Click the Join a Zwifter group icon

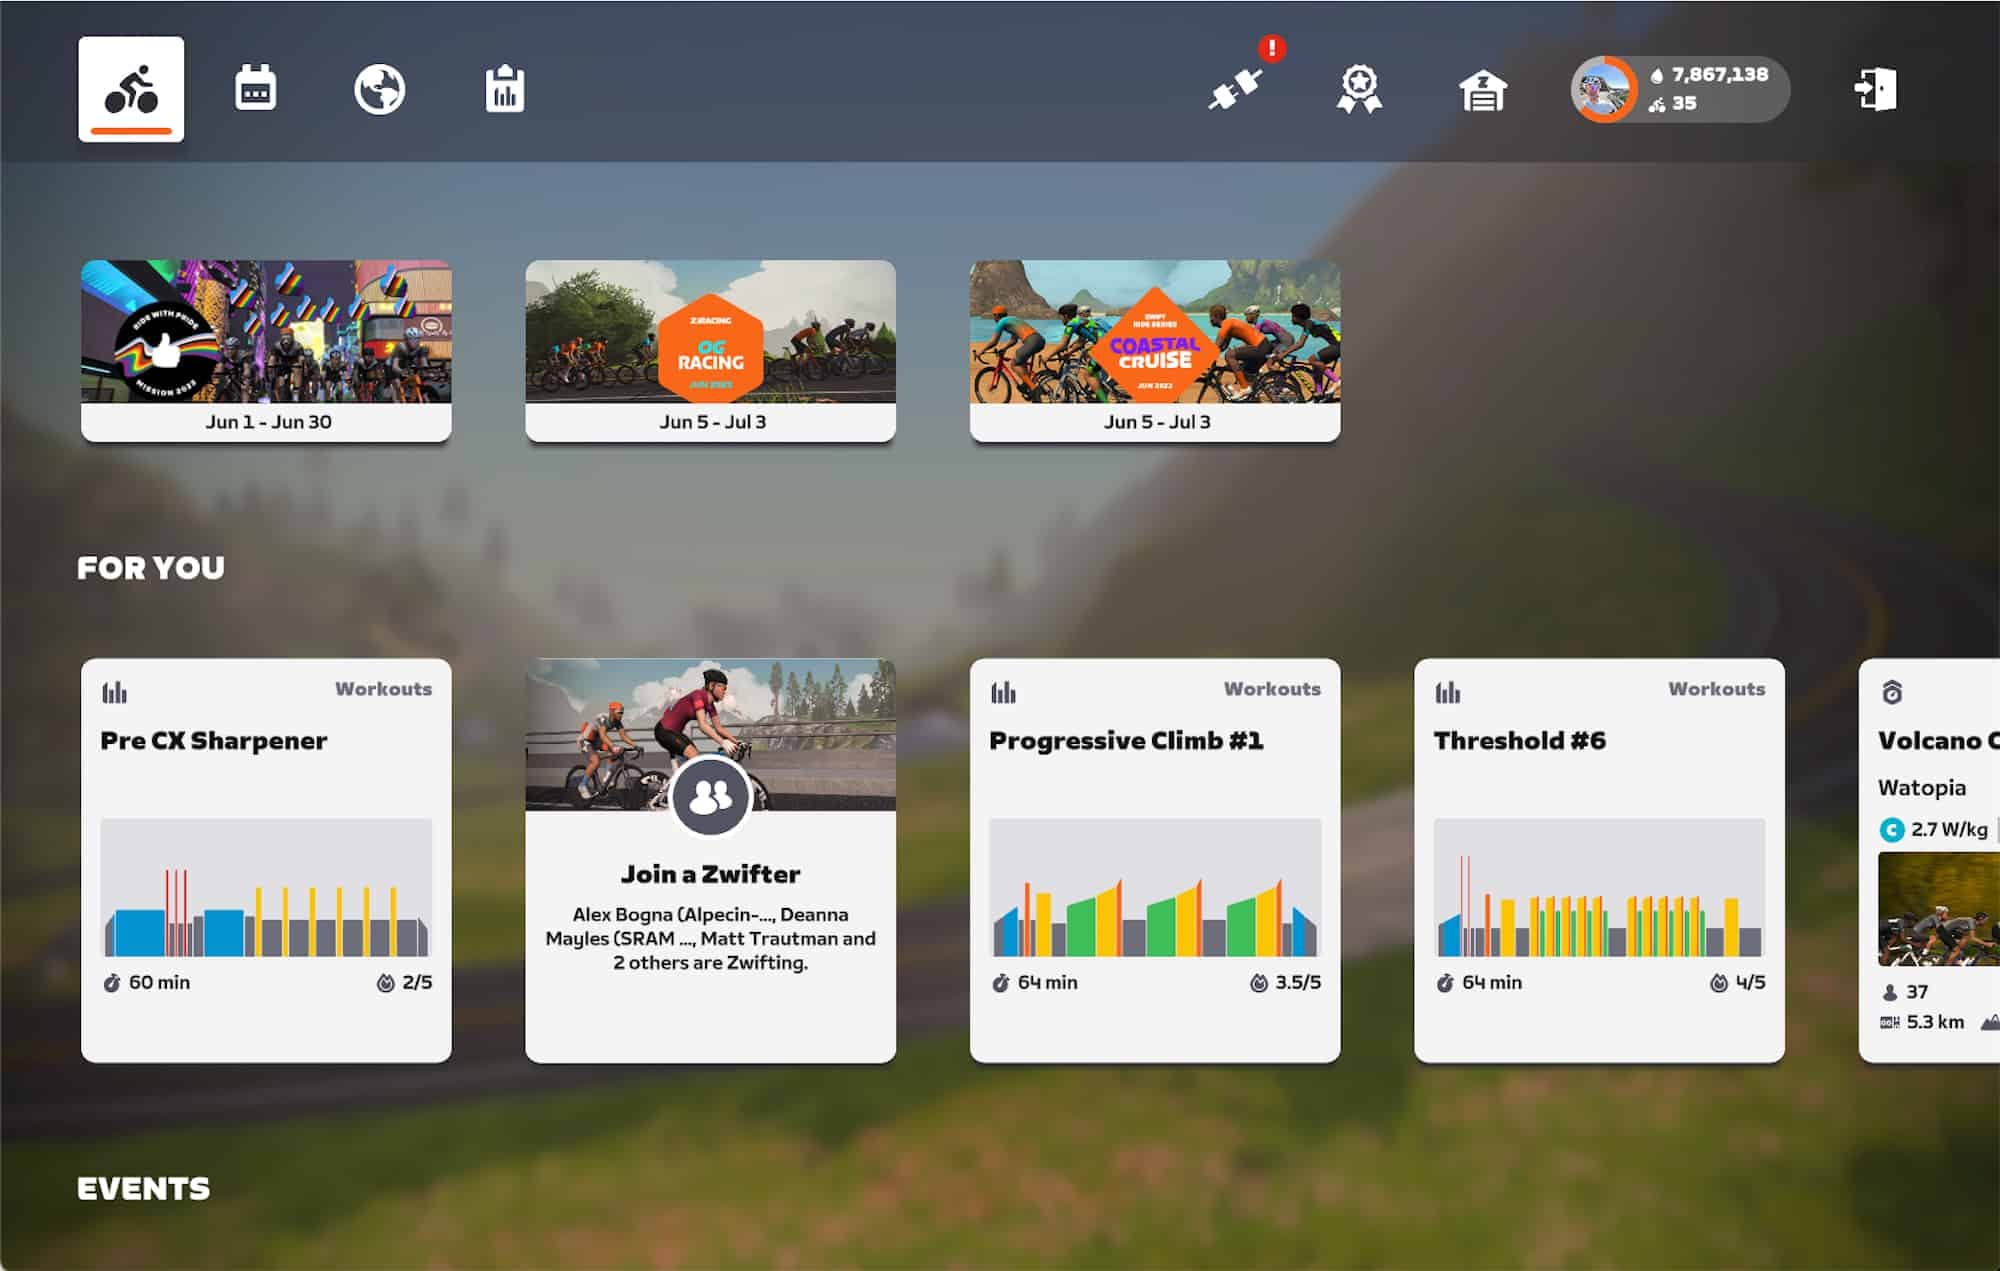coord(710,797)
